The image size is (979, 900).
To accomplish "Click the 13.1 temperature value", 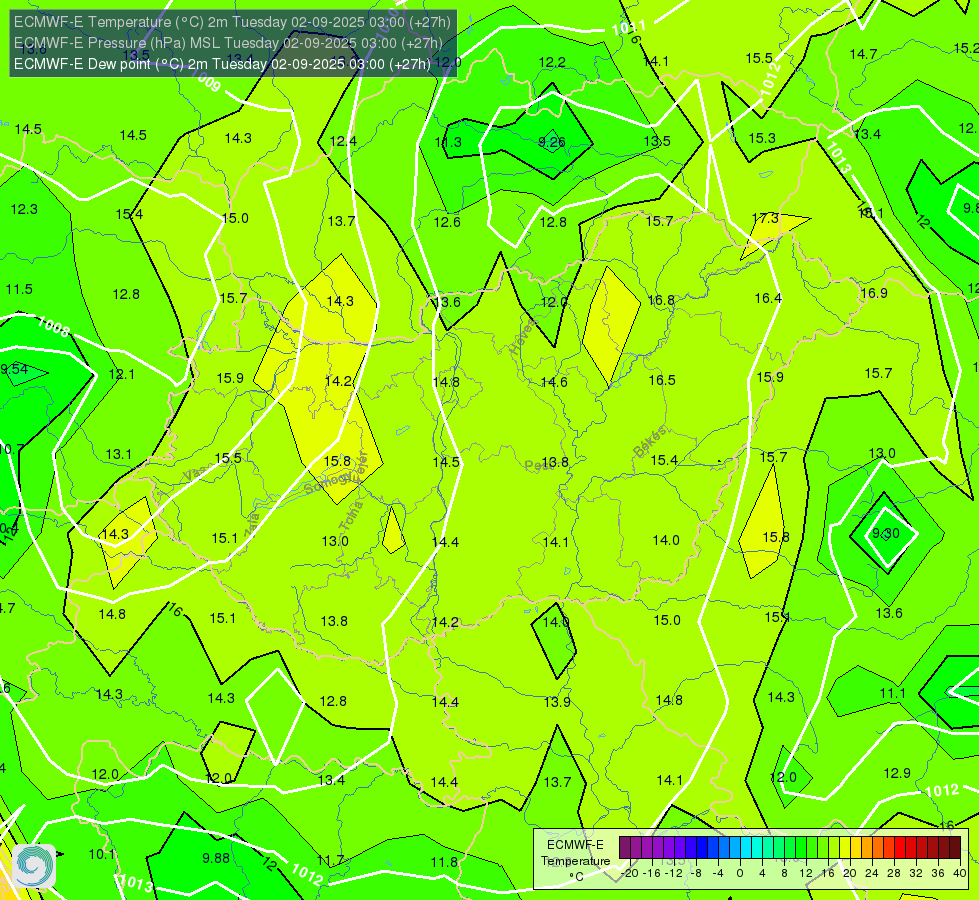I will pos(119,454).
